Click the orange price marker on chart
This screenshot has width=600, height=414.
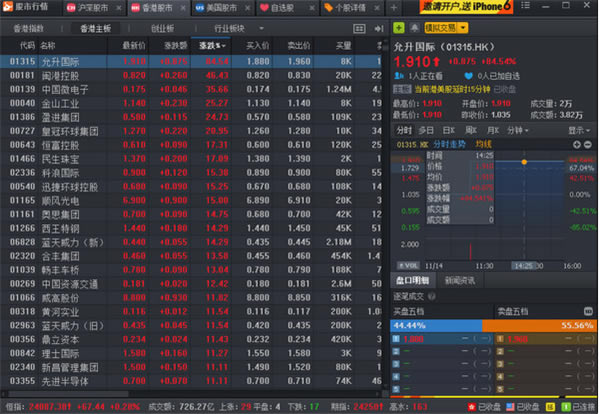click(x=524, y=162)
